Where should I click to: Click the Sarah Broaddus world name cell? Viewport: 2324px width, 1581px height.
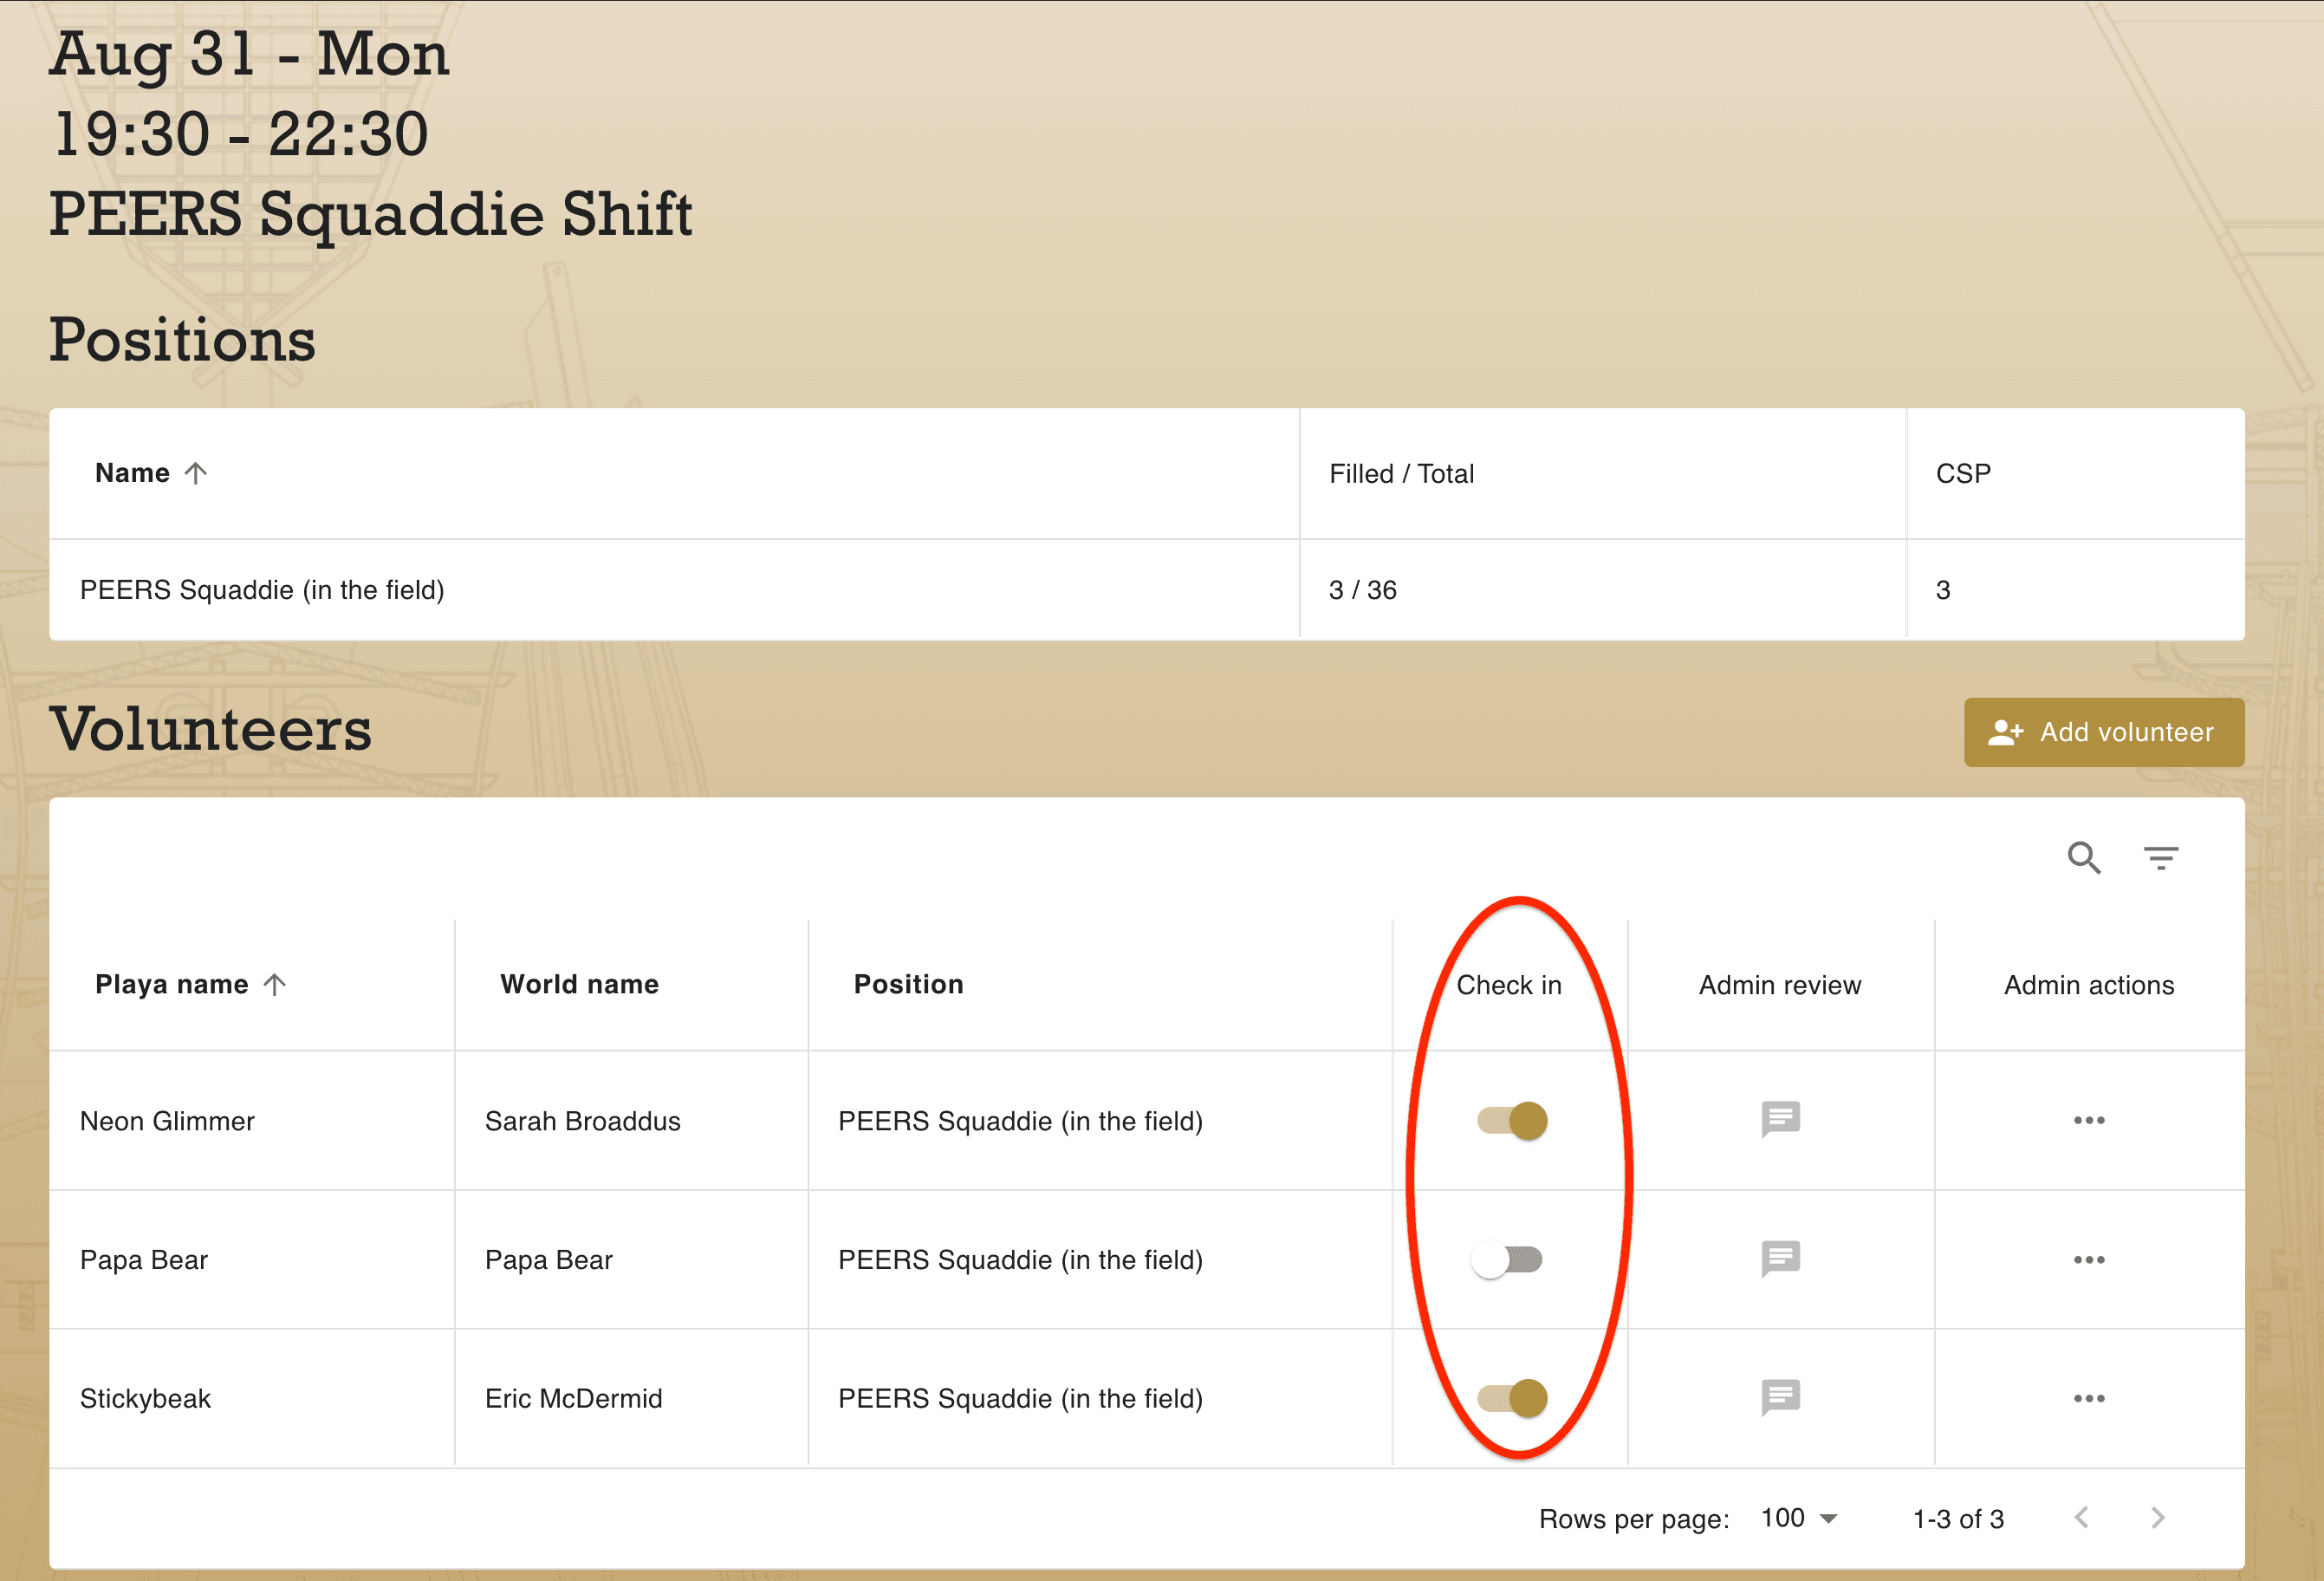(583, 1121)
